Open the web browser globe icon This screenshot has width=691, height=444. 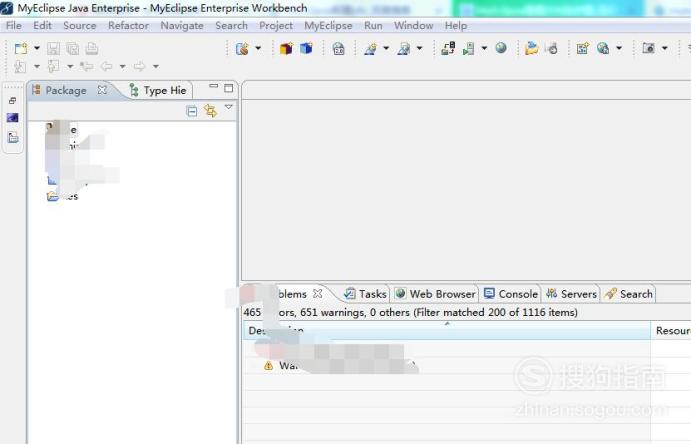click(x=501, y=48)
